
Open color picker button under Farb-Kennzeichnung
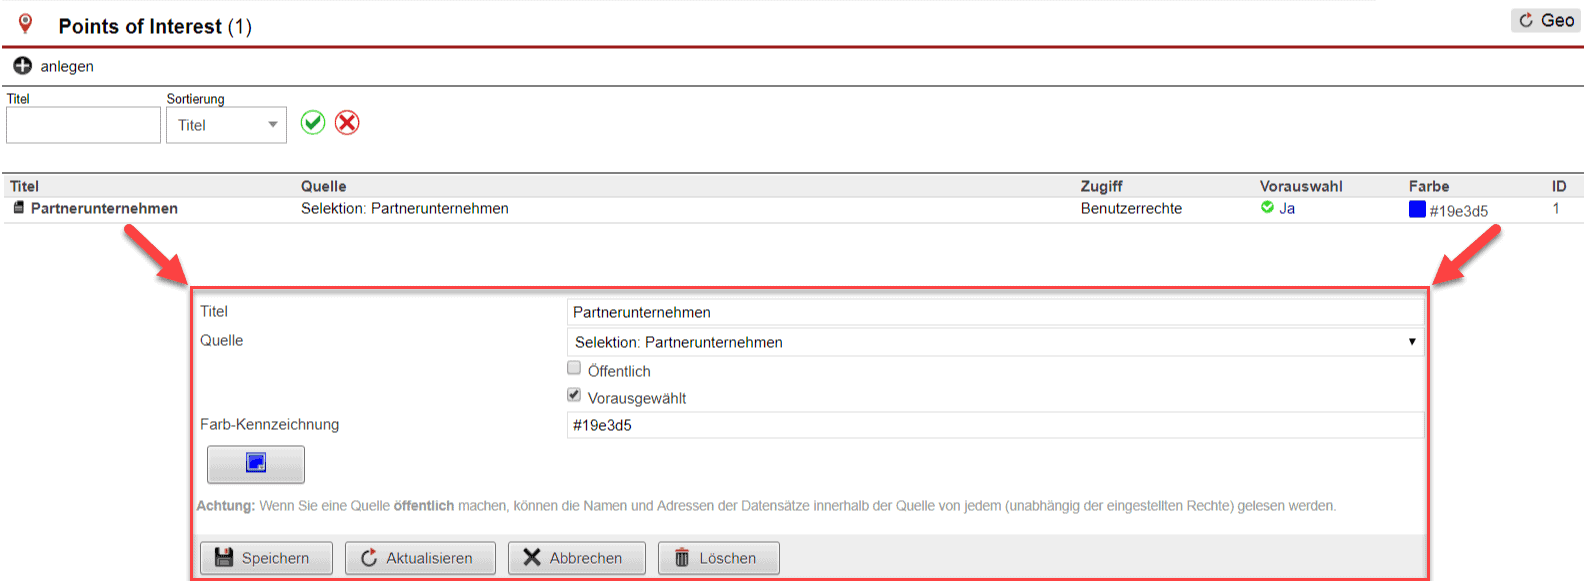click(x=255, y=464)
